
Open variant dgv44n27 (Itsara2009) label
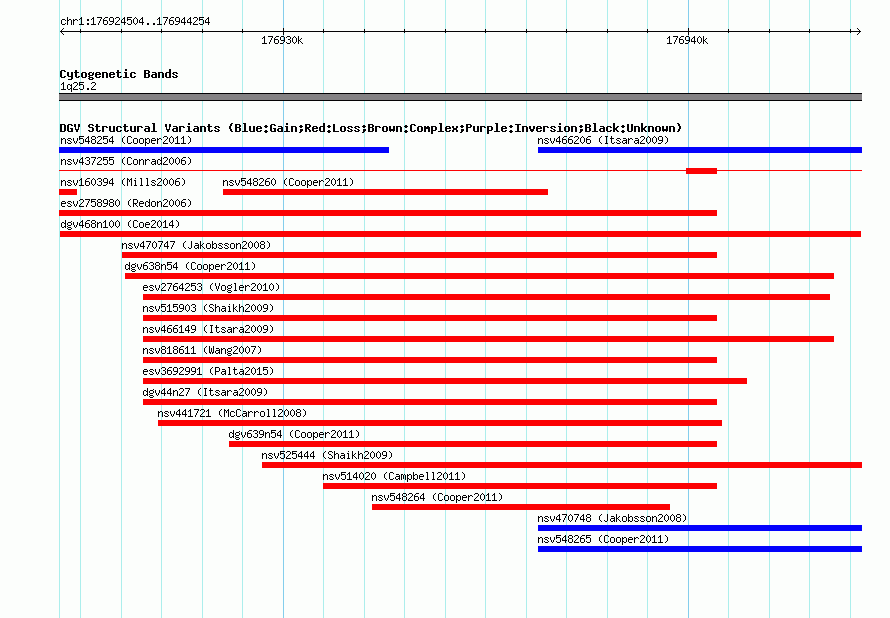point(205,392)
